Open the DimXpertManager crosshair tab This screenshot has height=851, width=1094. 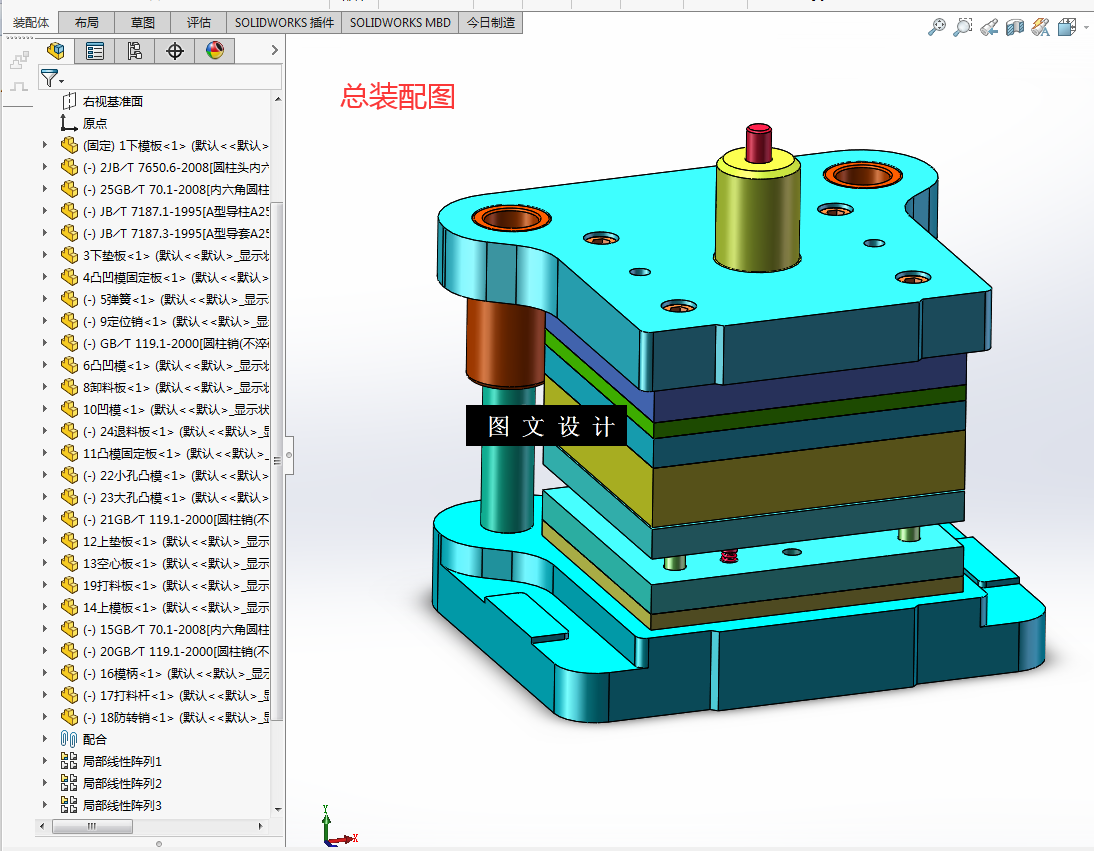click(174, 50)
